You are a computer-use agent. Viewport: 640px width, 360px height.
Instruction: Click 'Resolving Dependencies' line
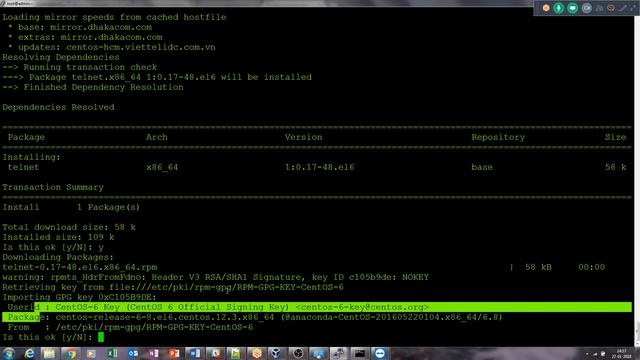[x=61, y=57]
